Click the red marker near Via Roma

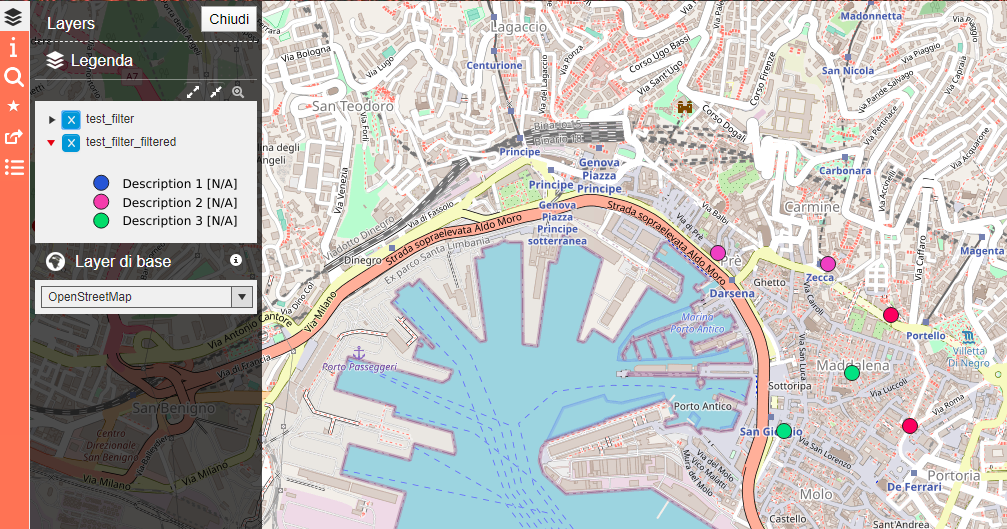(909, 426)
